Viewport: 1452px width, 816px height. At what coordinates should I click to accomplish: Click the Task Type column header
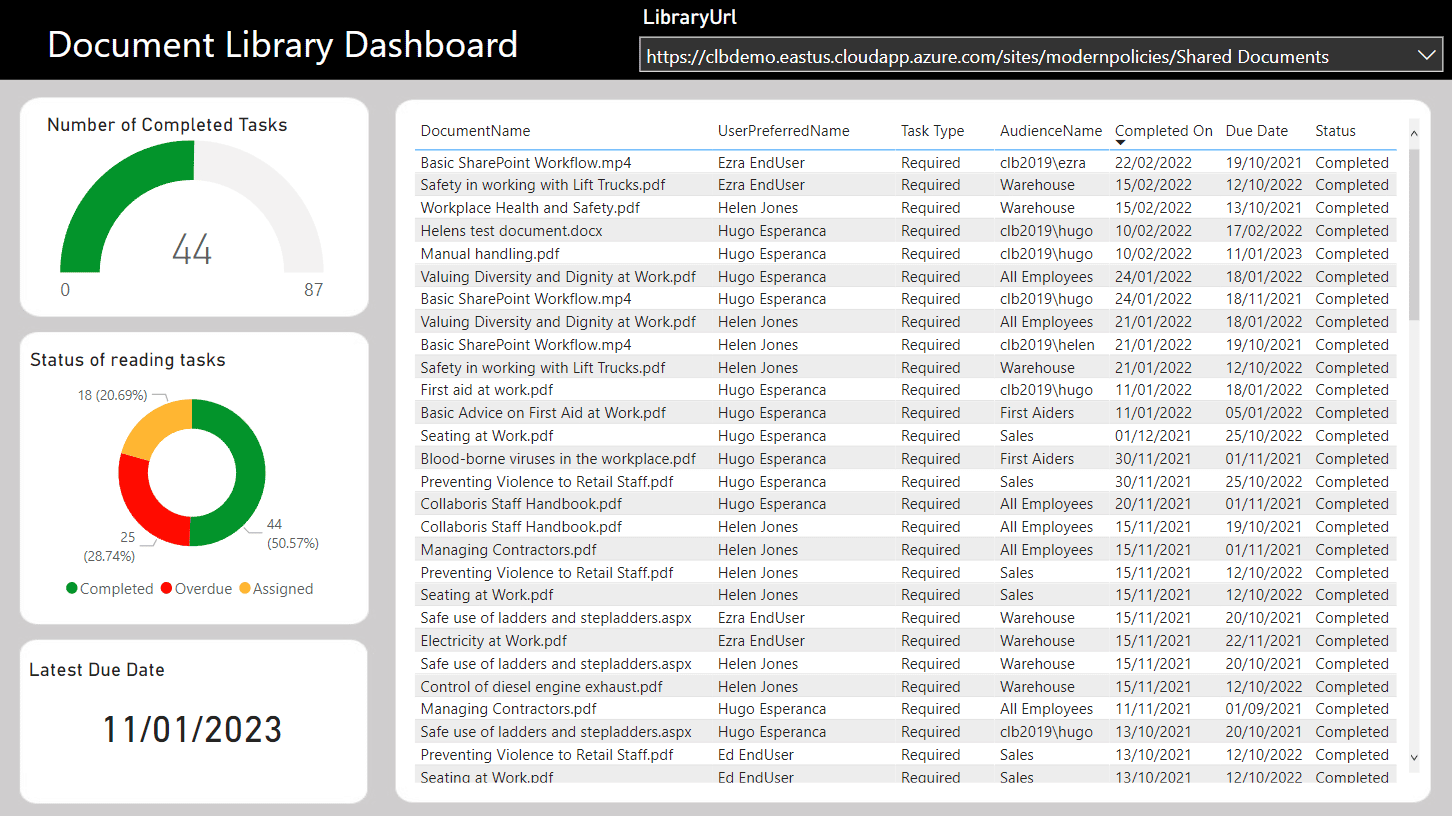pyautogui.click(x=932, y=130)
